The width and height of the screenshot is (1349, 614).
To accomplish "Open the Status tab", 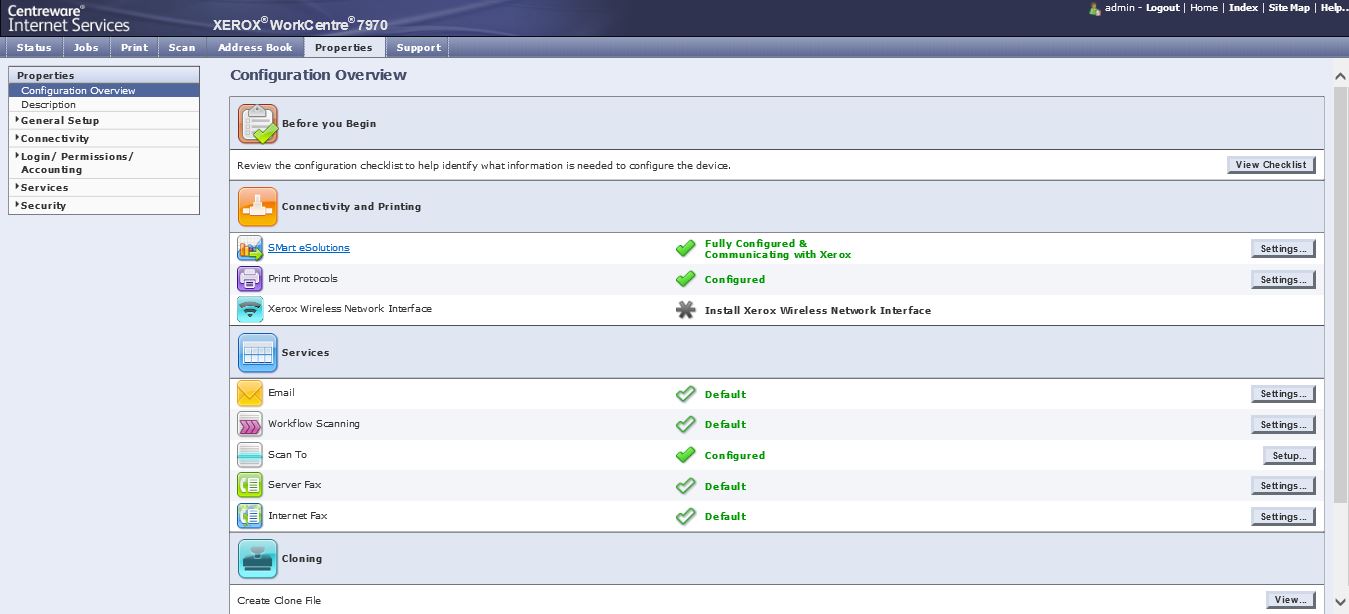I will [x=34, y=47].
